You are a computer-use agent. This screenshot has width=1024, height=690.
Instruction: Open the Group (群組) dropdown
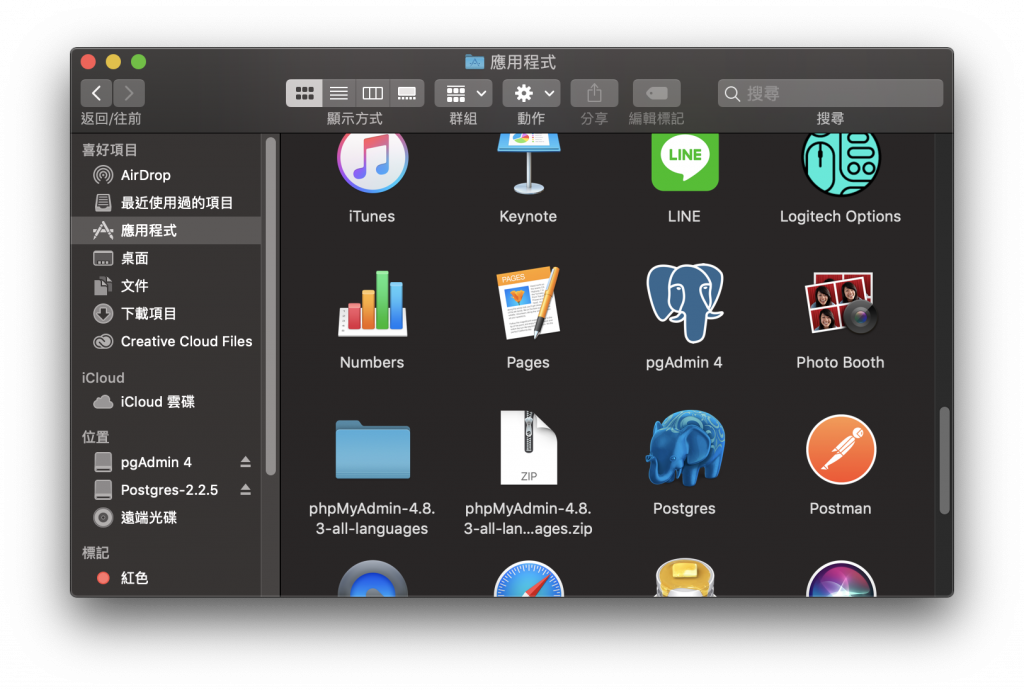pyautogui.click(x=464, y=93)
